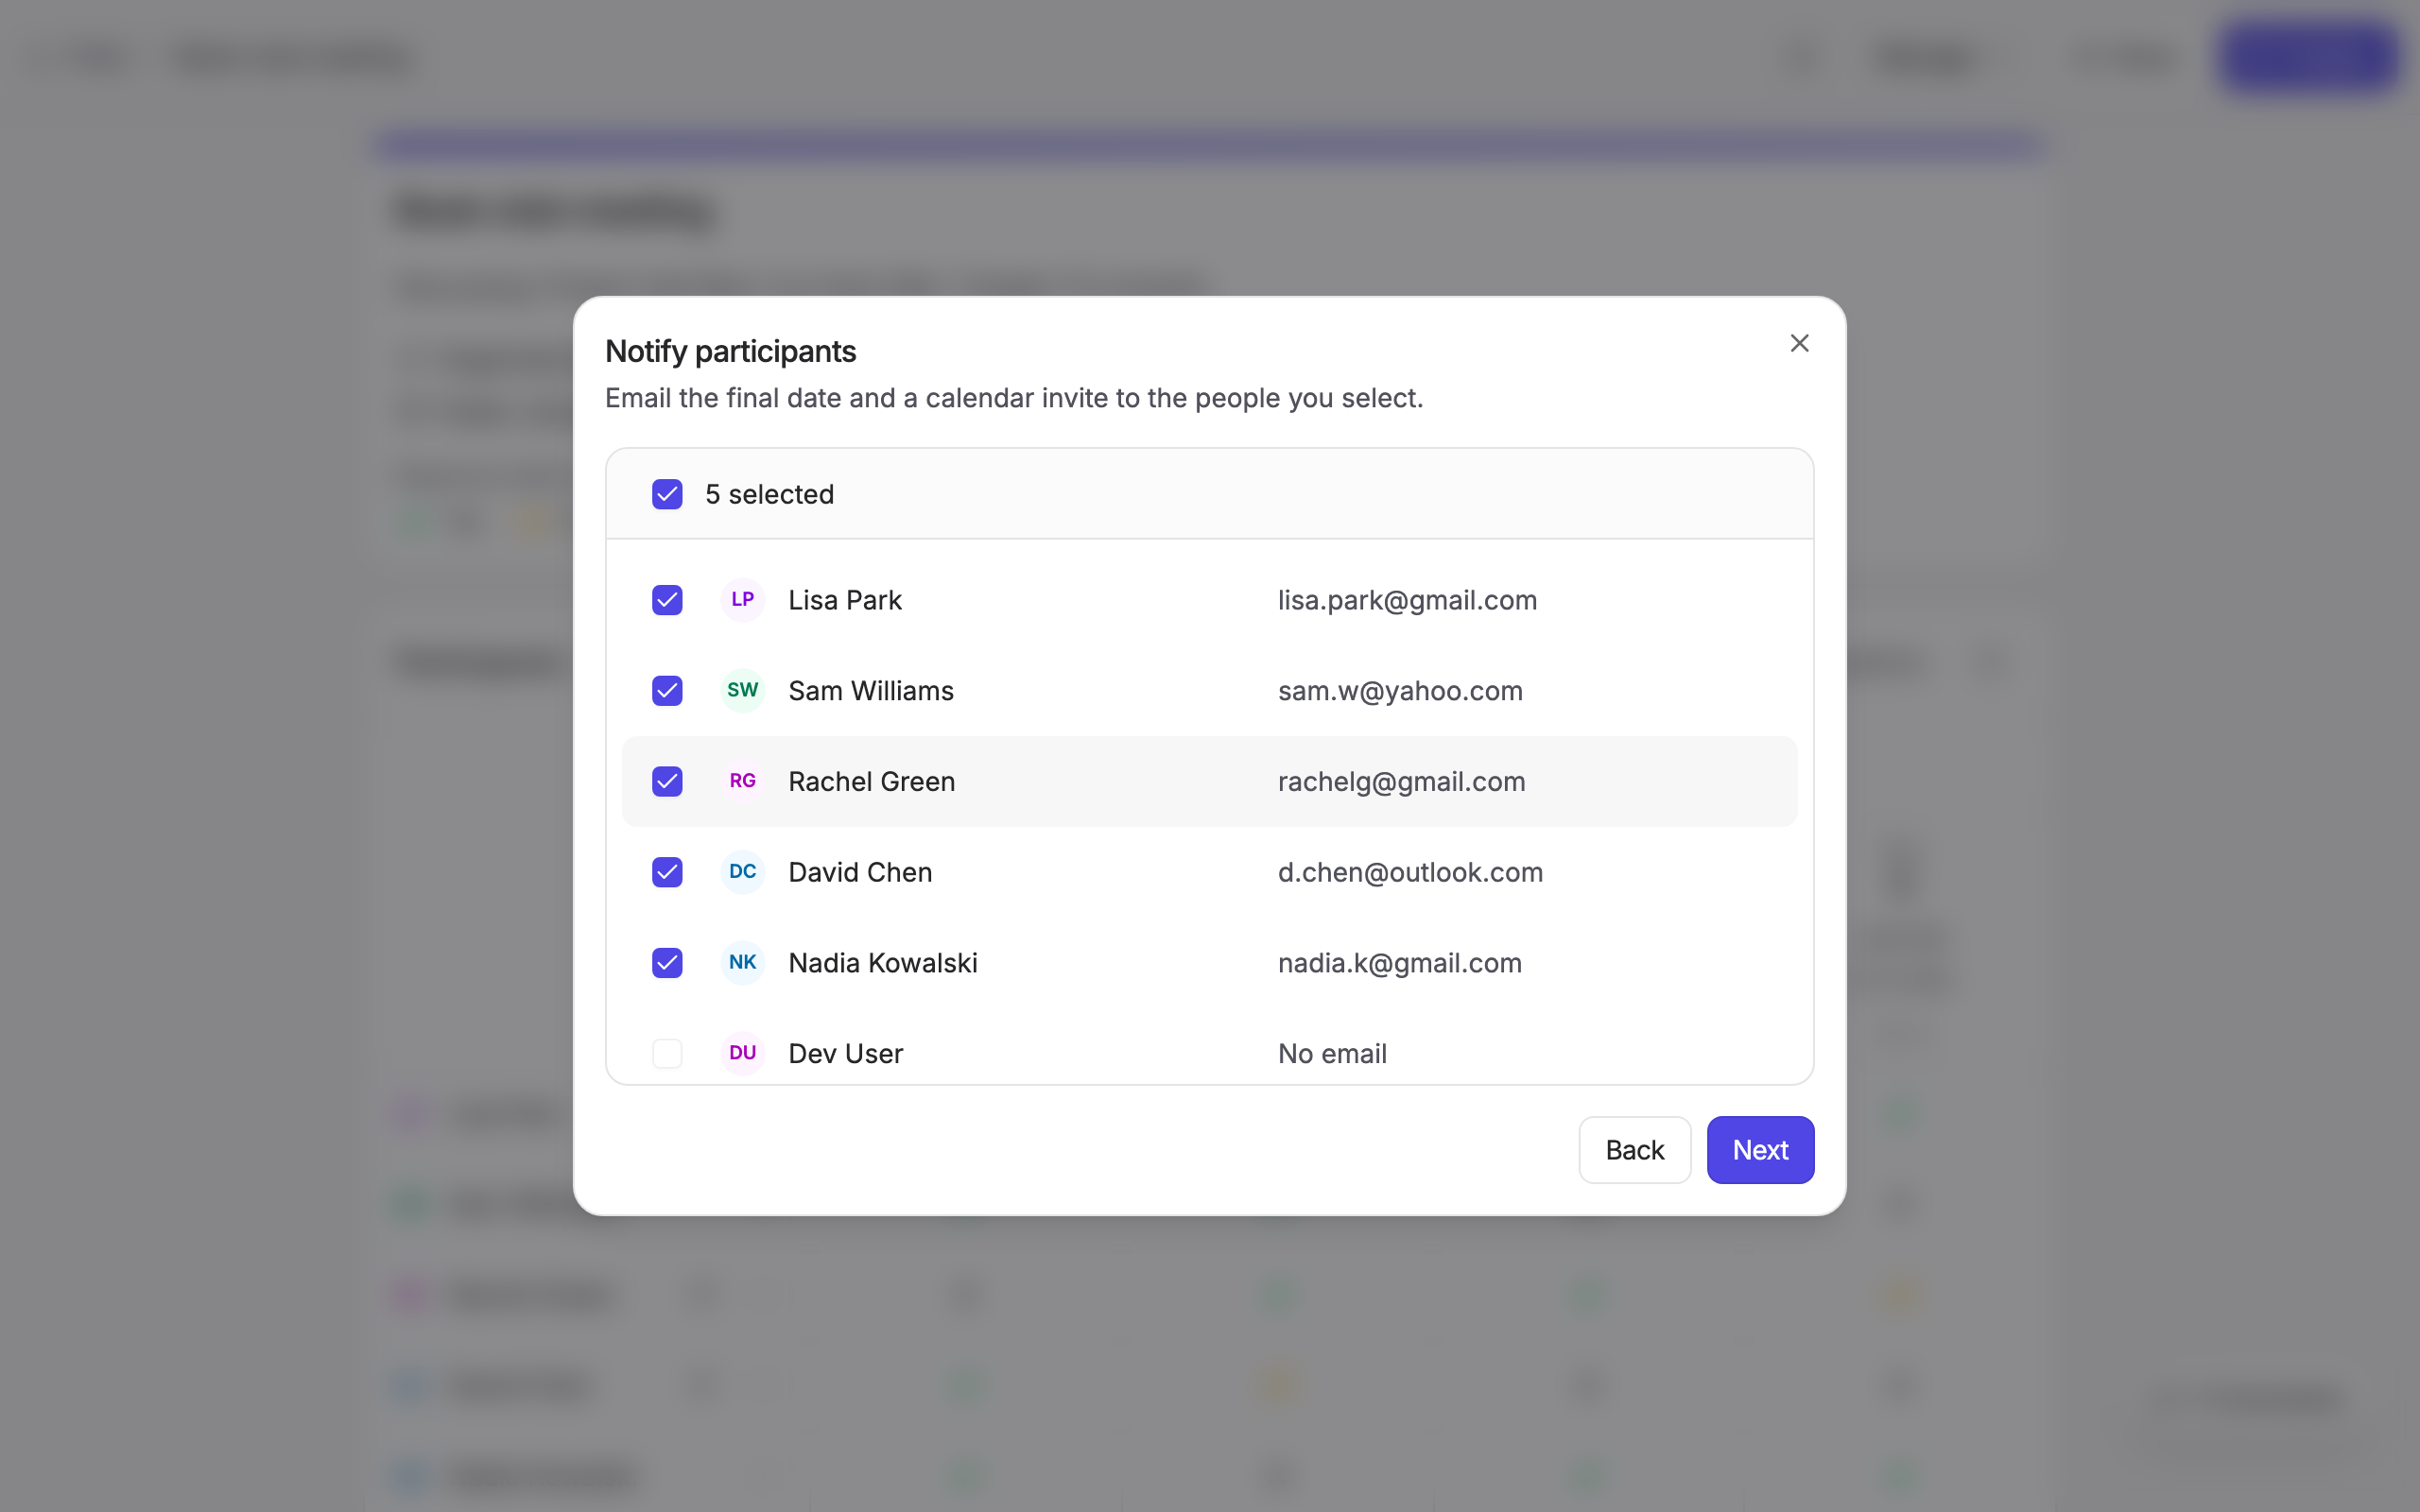Deselect Rachel Green's checkbox
The width and height of the screenshot is (2420, 1512).
(x=667, y=781)
